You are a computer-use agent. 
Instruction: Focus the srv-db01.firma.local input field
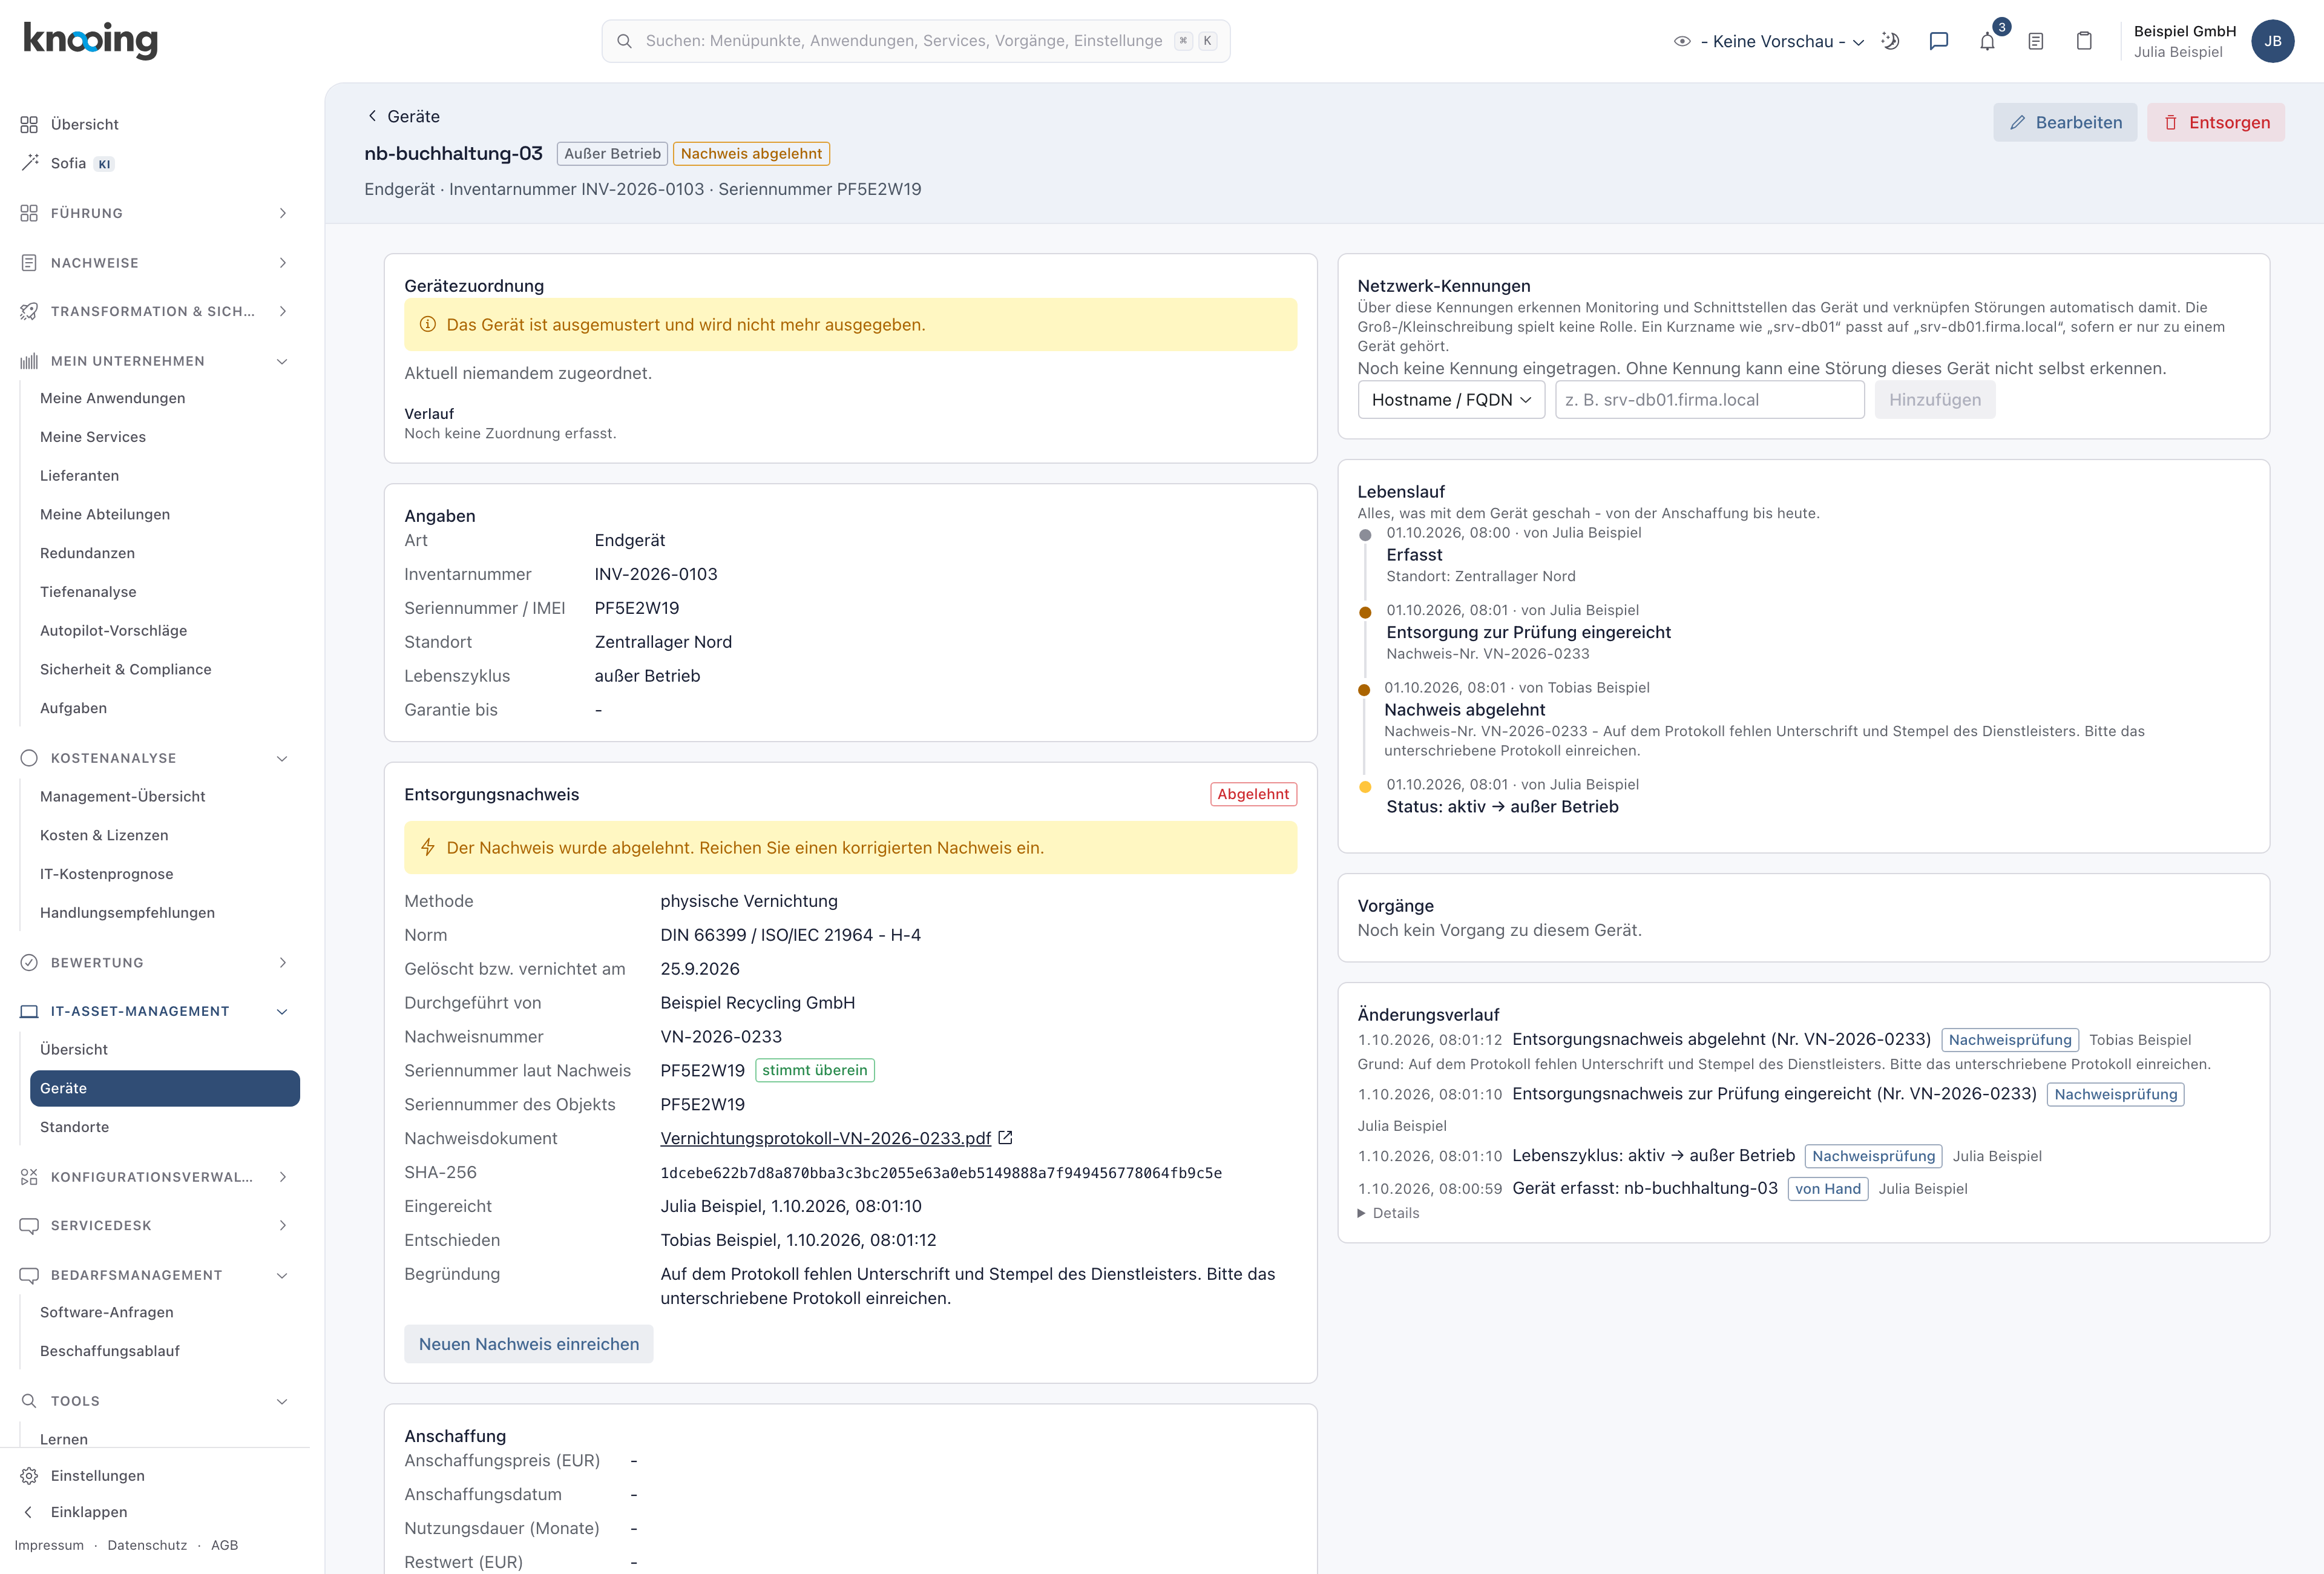[1709, 400]
